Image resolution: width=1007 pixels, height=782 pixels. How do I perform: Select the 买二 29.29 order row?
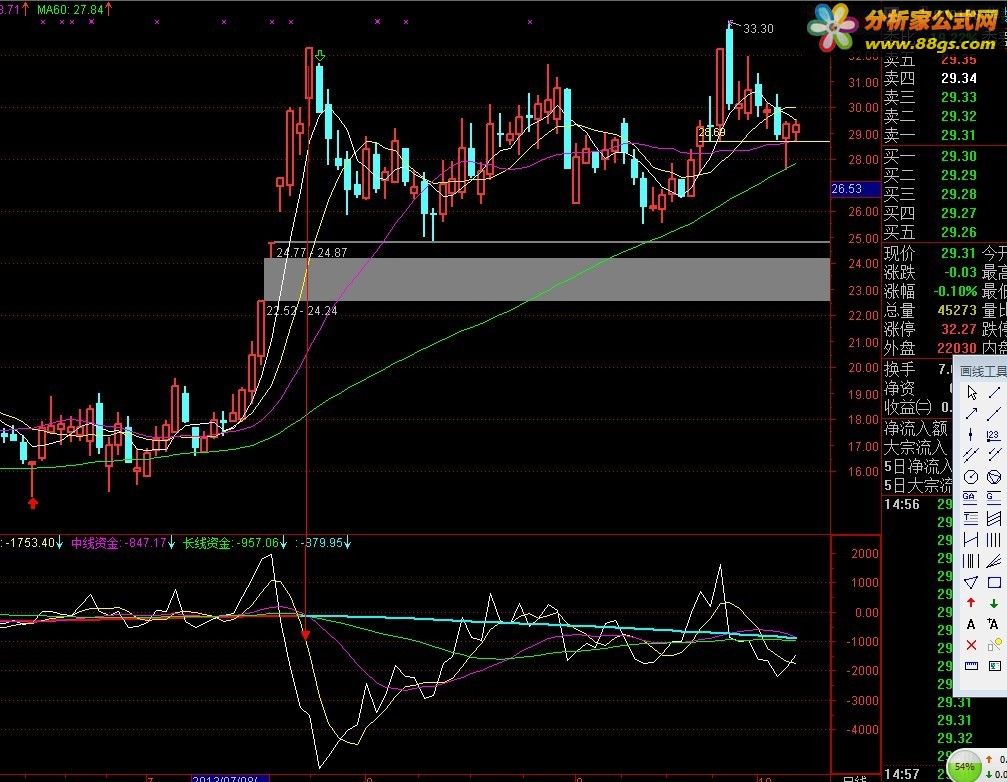(931, 175)
